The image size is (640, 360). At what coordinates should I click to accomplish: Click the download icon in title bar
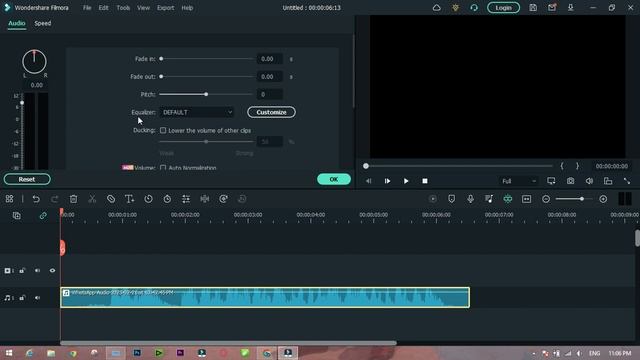coord(571,8)
